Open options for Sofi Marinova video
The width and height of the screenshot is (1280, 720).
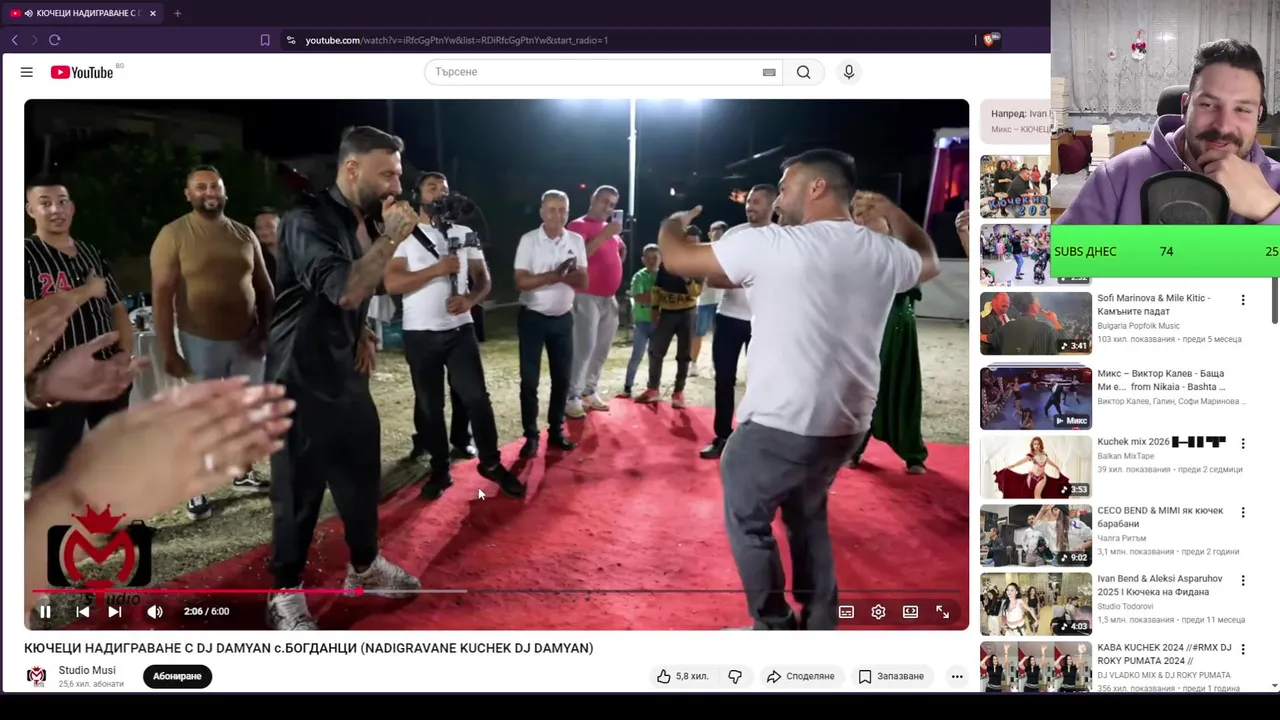tap(1243, 300)
